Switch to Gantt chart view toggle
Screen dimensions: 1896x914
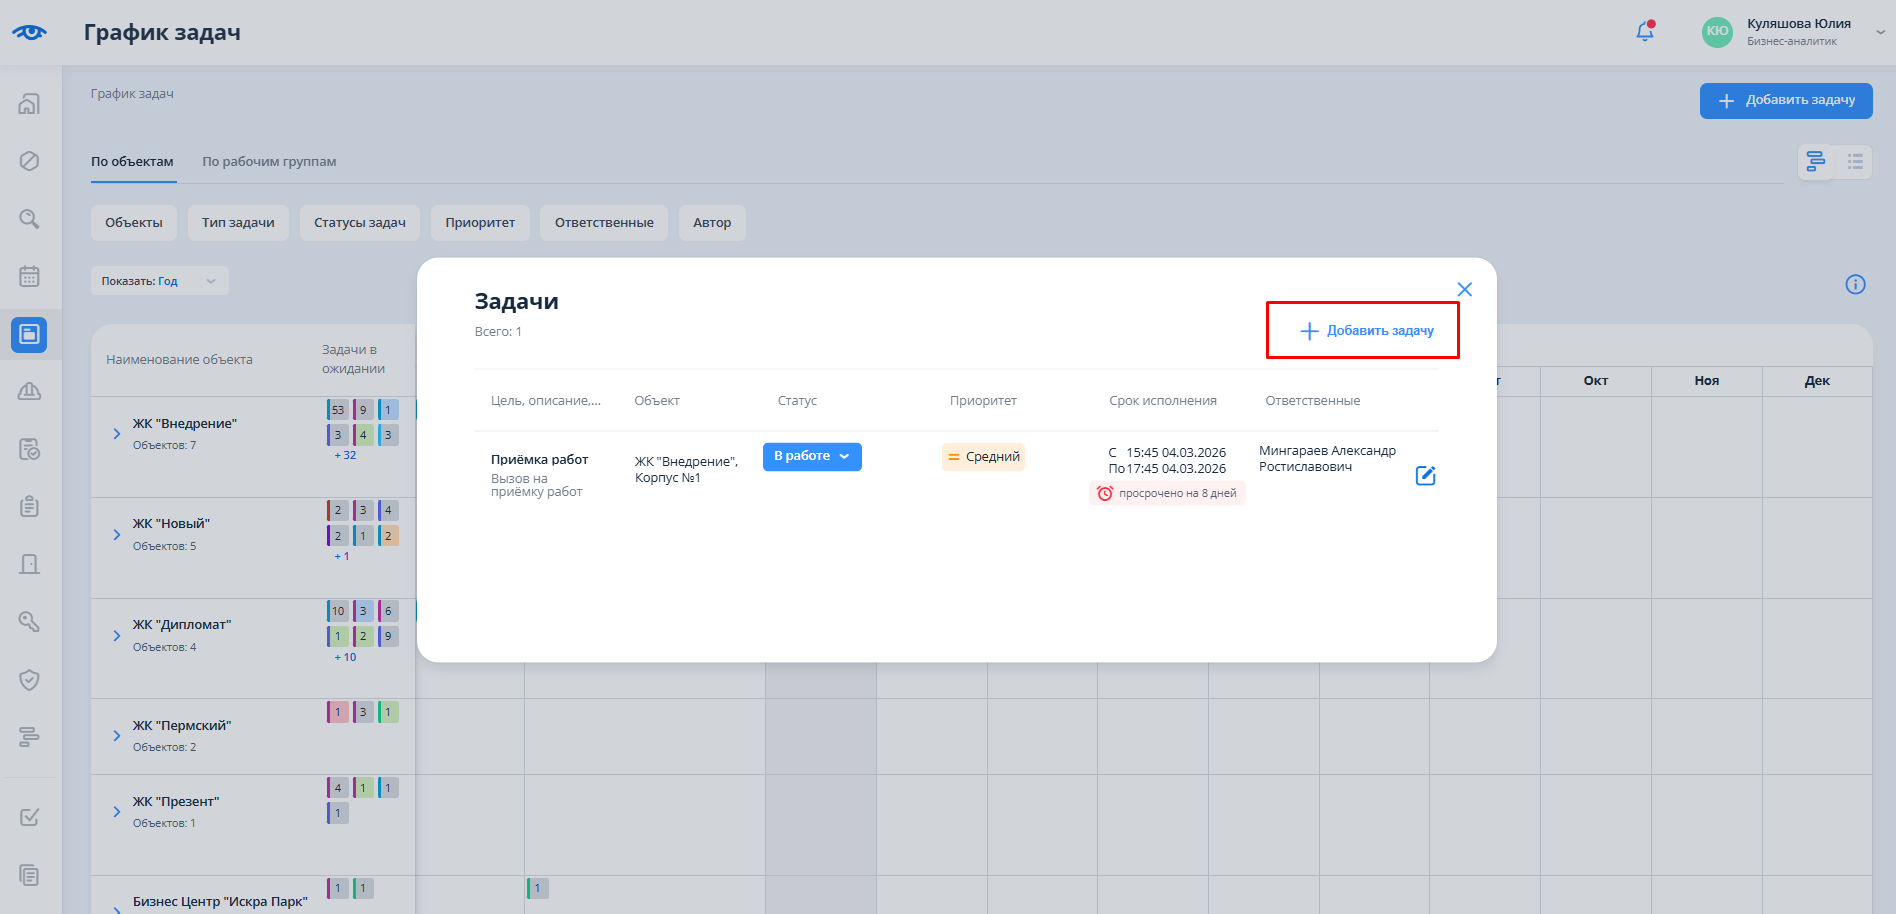pyautogui.click(x=1816, y=162)
